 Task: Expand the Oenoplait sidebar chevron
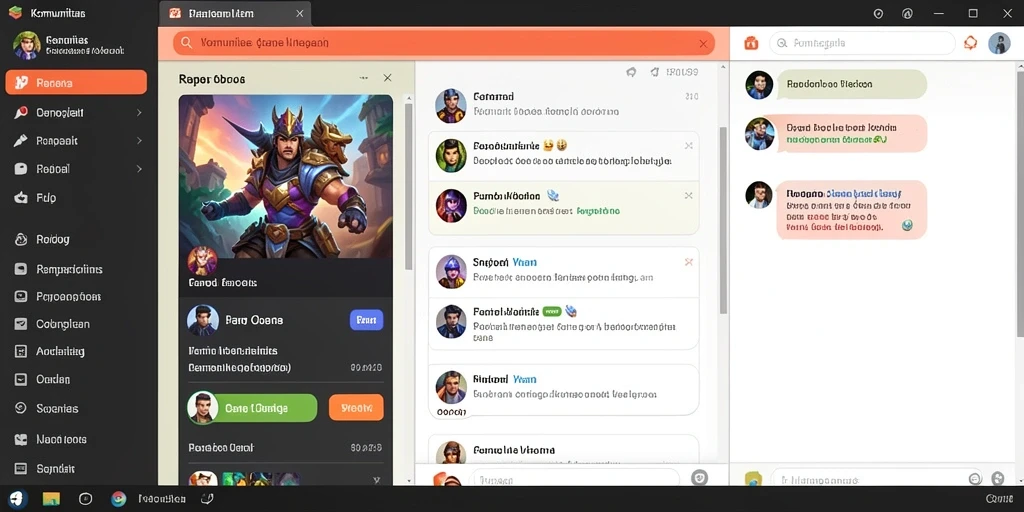[x=139, y=112]
